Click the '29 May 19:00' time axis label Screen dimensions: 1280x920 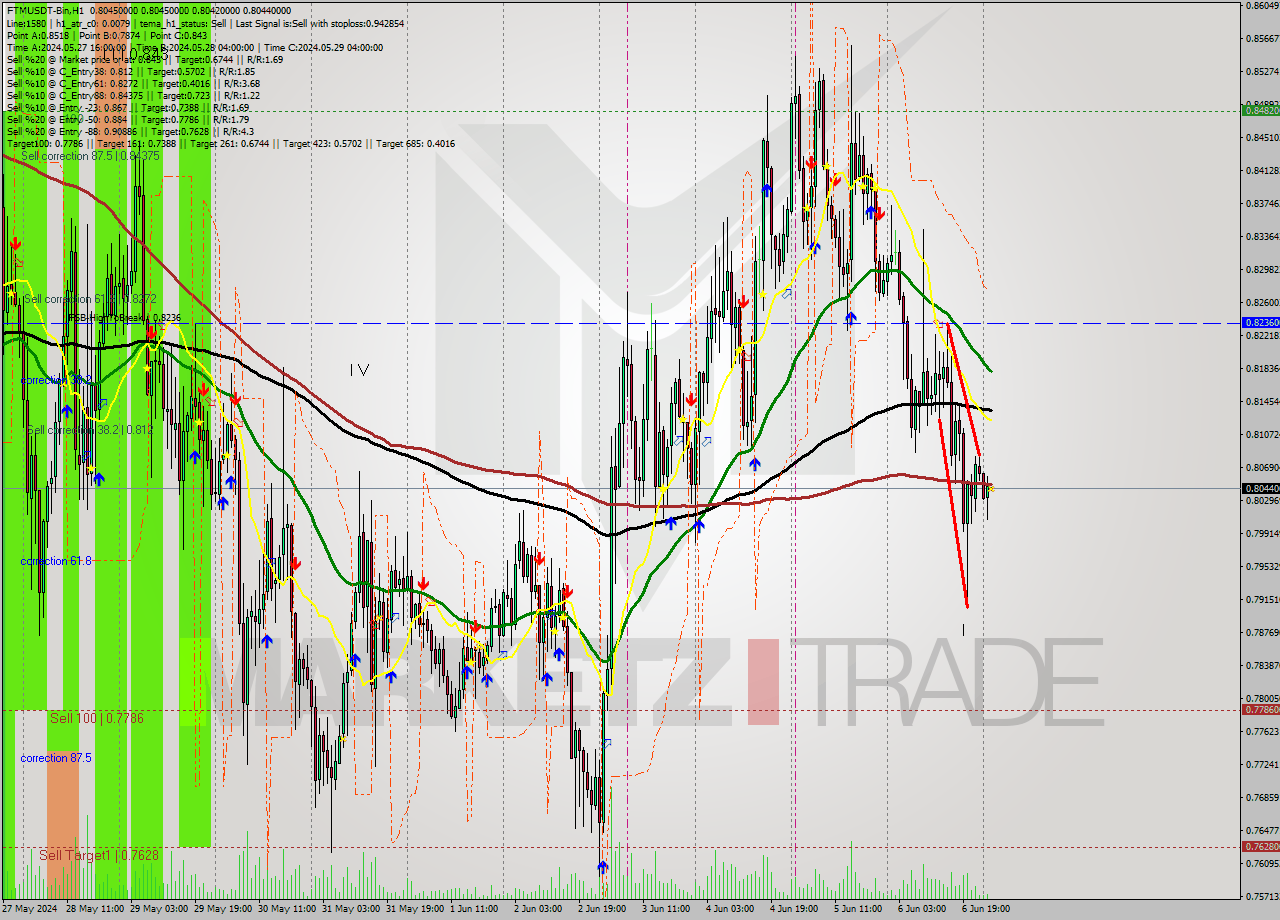tap(222, 909)
